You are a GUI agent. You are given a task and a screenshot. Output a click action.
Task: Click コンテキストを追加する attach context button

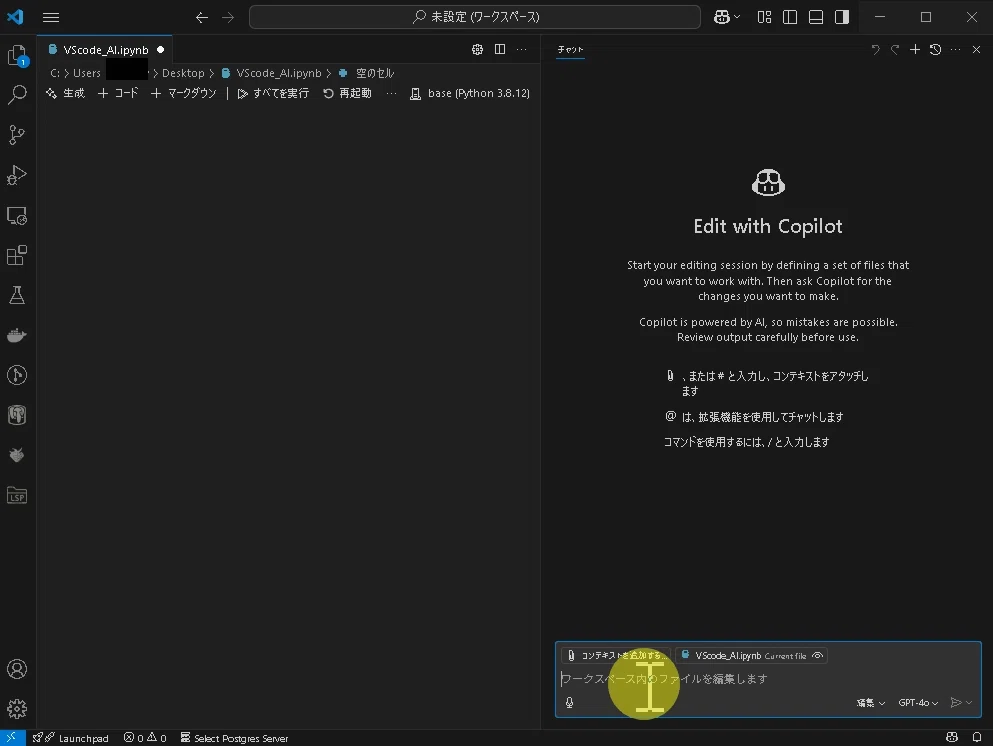tap(616, 655)
